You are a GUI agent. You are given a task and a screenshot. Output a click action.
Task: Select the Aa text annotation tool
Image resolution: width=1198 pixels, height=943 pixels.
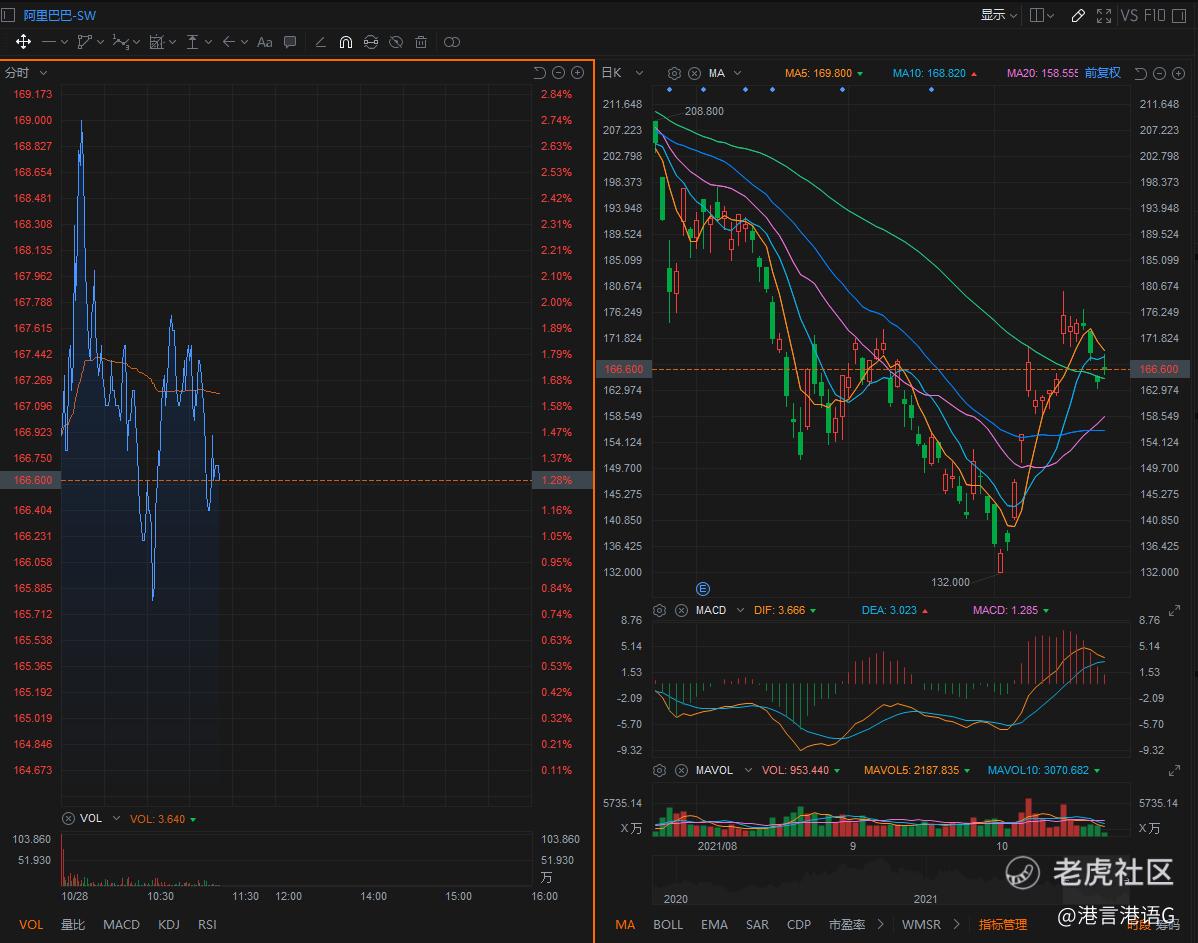[264, 42]
